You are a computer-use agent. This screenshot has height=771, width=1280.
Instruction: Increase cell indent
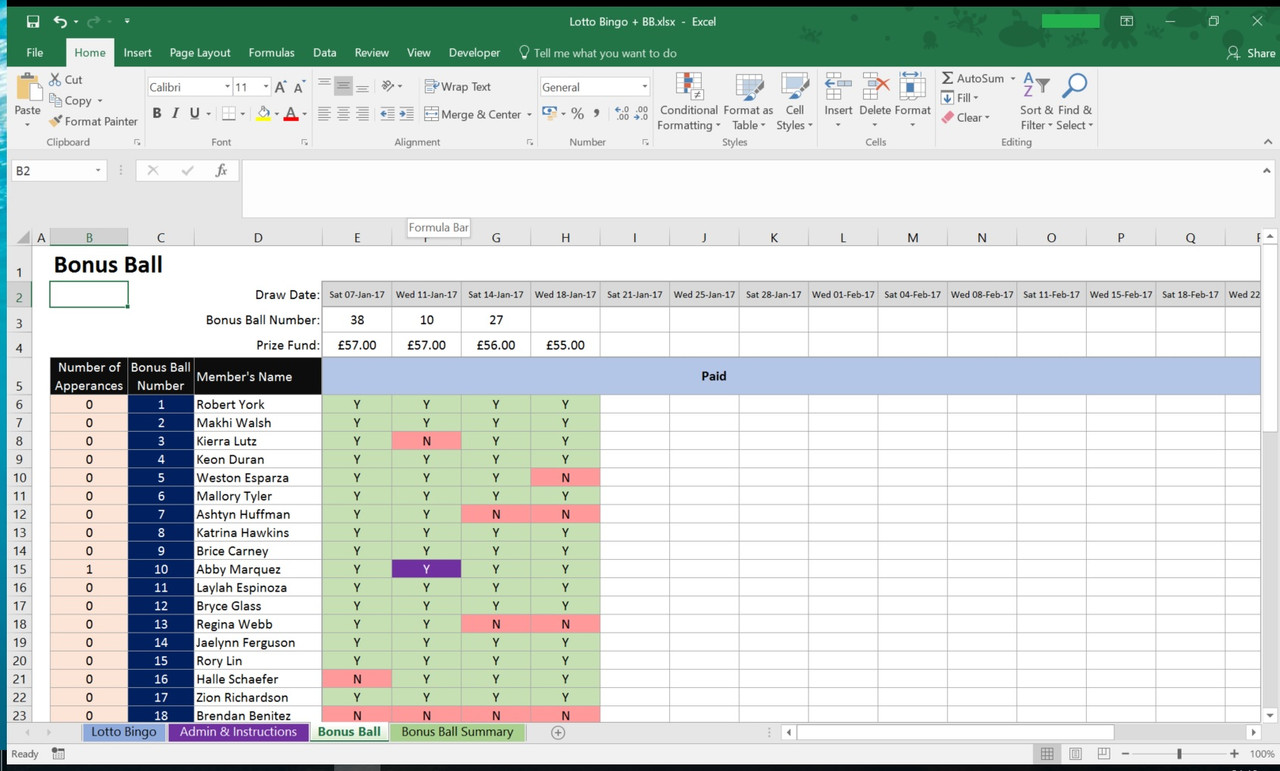(407, 114)
